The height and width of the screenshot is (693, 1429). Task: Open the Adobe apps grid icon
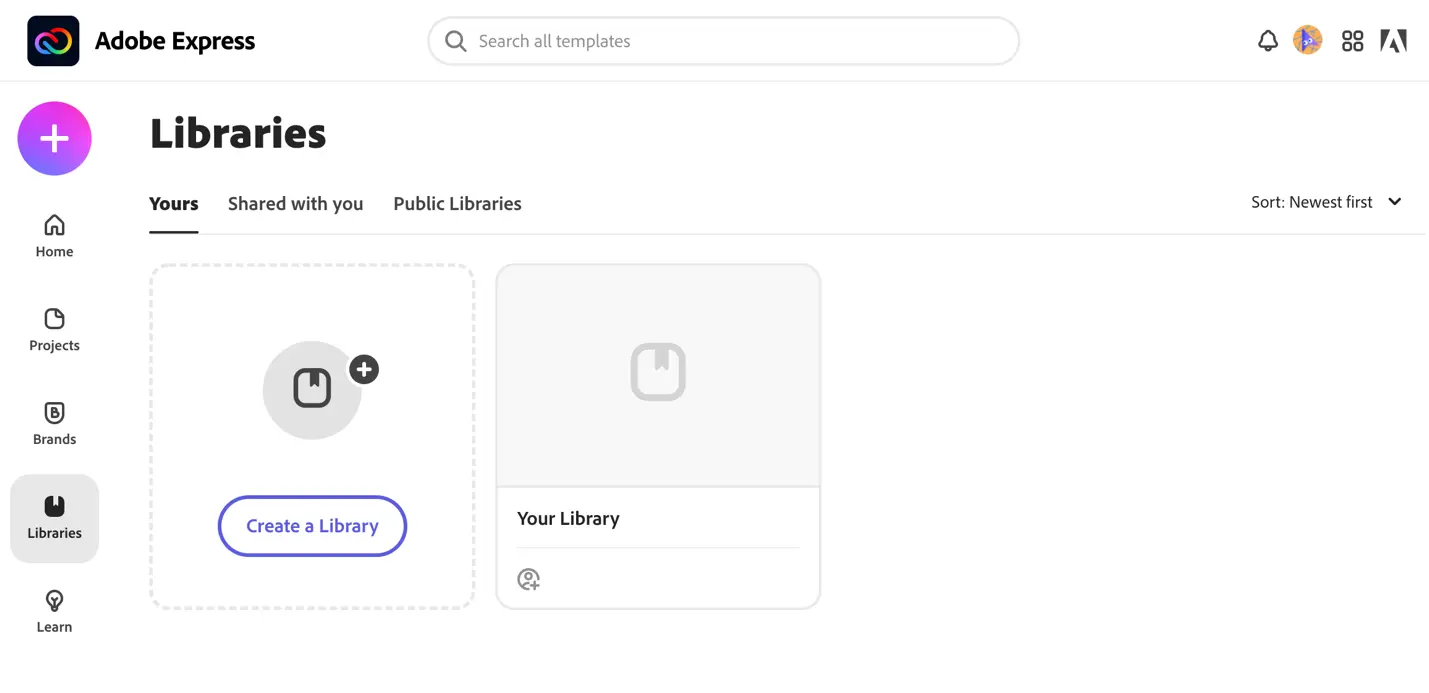tap(1352, 41)
